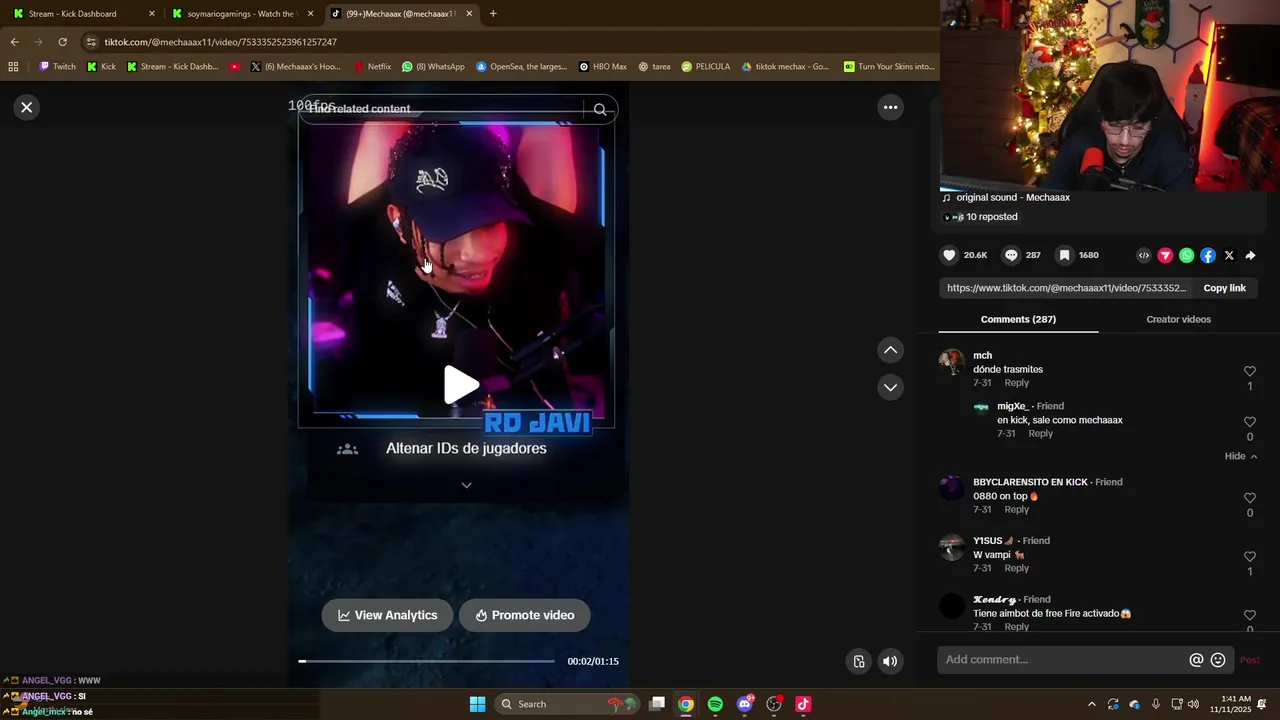Click View Analytics button
The width and height of the screenshot is (1280, 720).
click(x=387, y=615)
